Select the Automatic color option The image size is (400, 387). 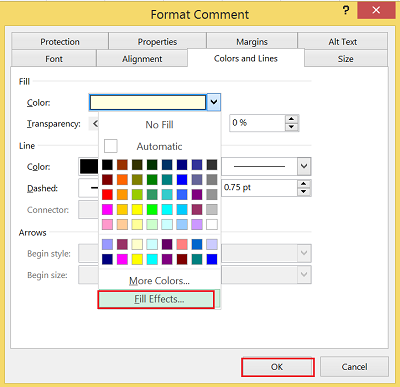[x=159, y=146]
